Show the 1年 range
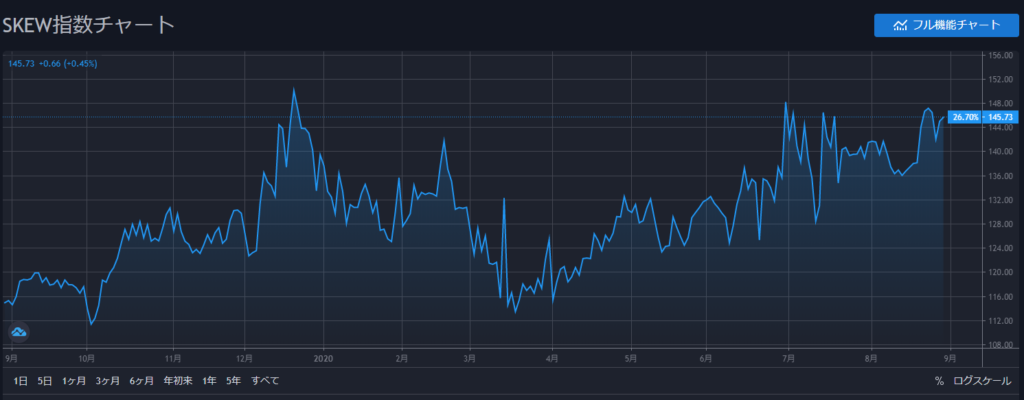Screen dimensions: 1024x400 [209, 380]
